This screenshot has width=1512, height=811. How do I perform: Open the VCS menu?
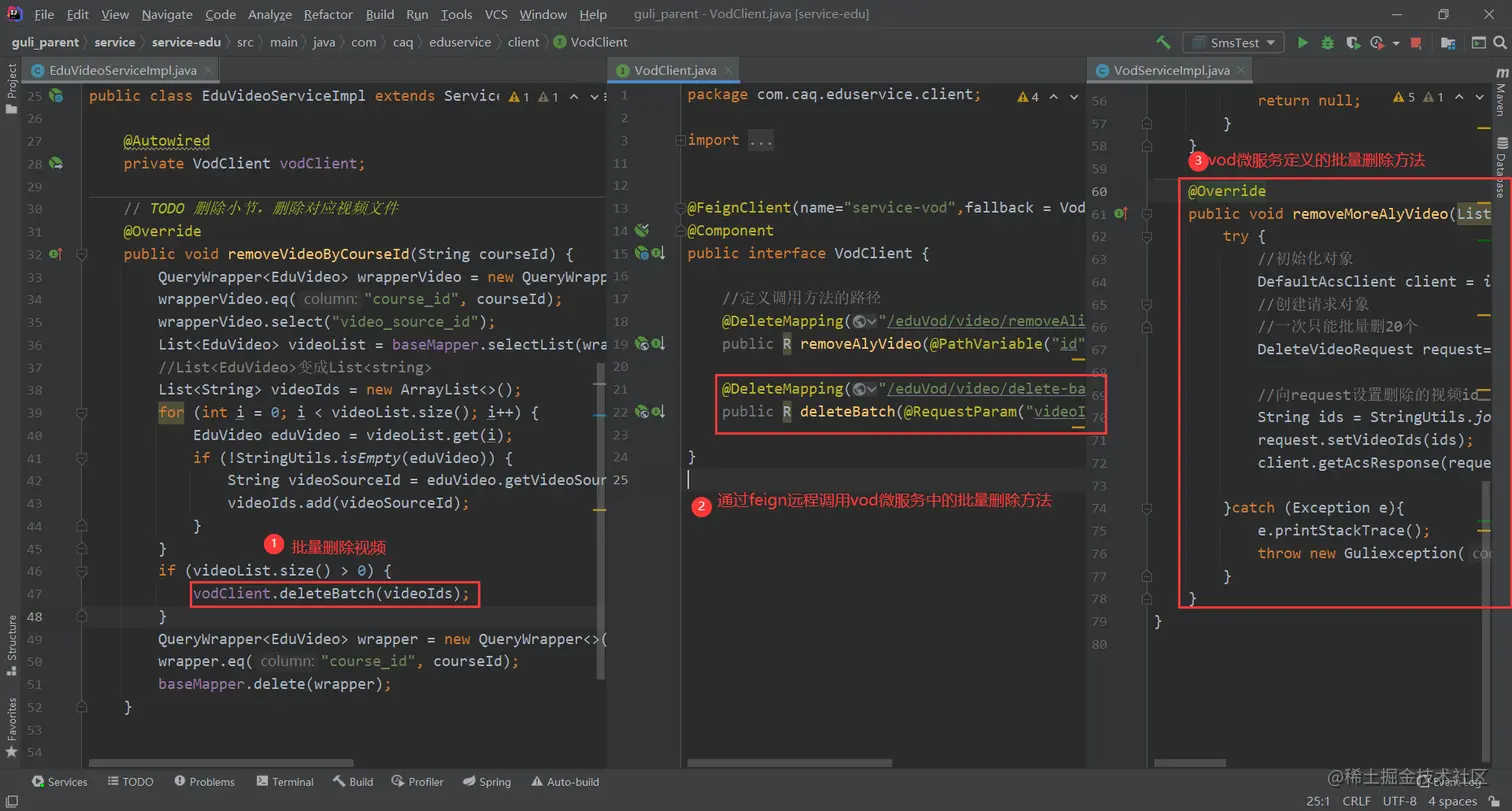[x=496, y=15]
